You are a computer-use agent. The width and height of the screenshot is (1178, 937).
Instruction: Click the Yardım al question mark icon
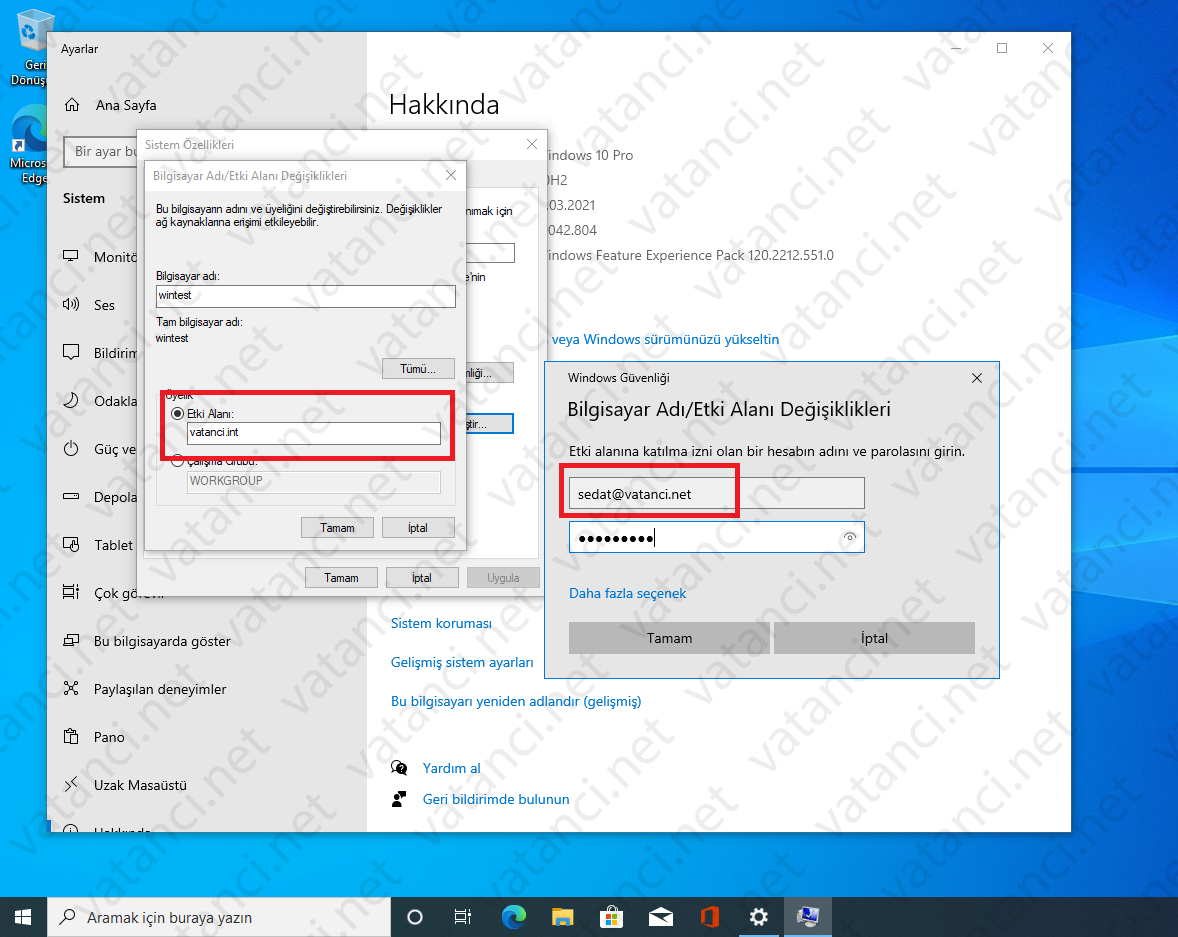398,768
